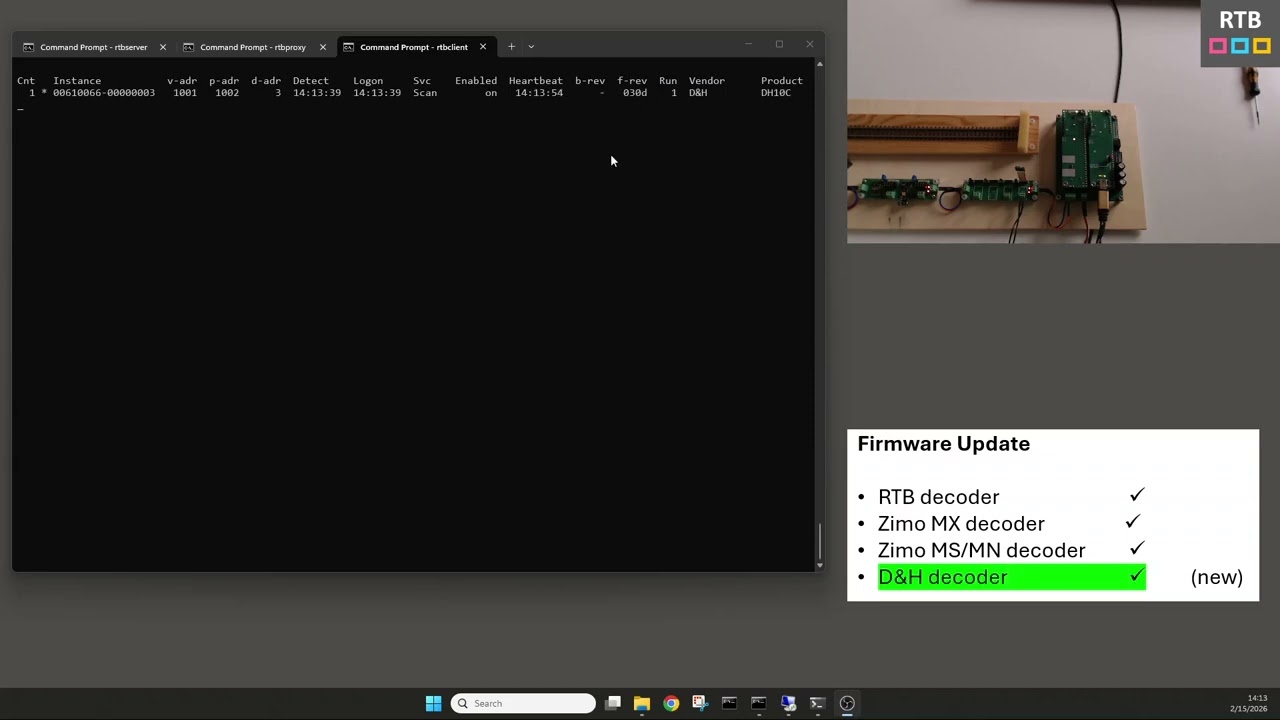1280x720 pixels.
Task: Open Google Chrome from the taskbar
Action: click(x=671, y=703)
